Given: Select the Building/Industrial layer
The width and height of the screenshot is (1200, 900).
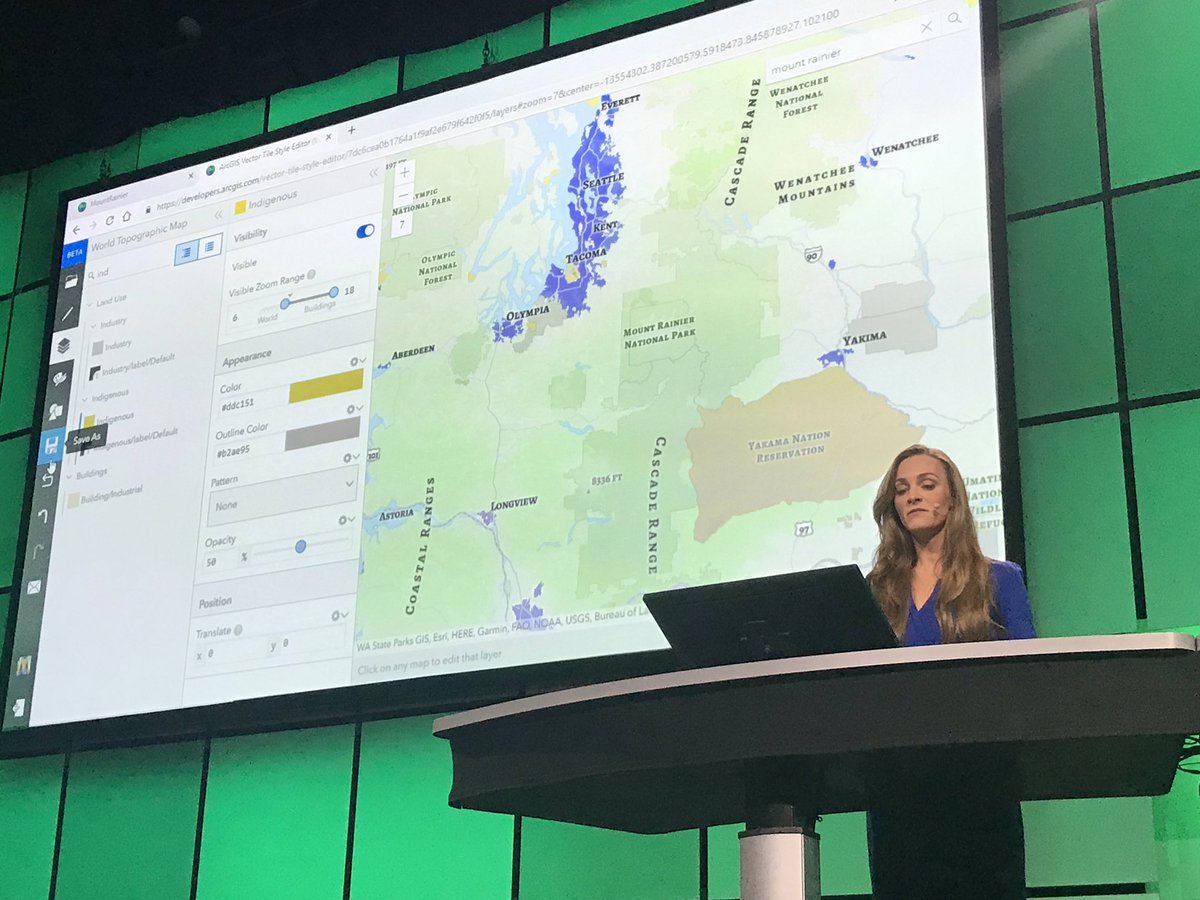Looking at the screenshot, I should point(103,494).
